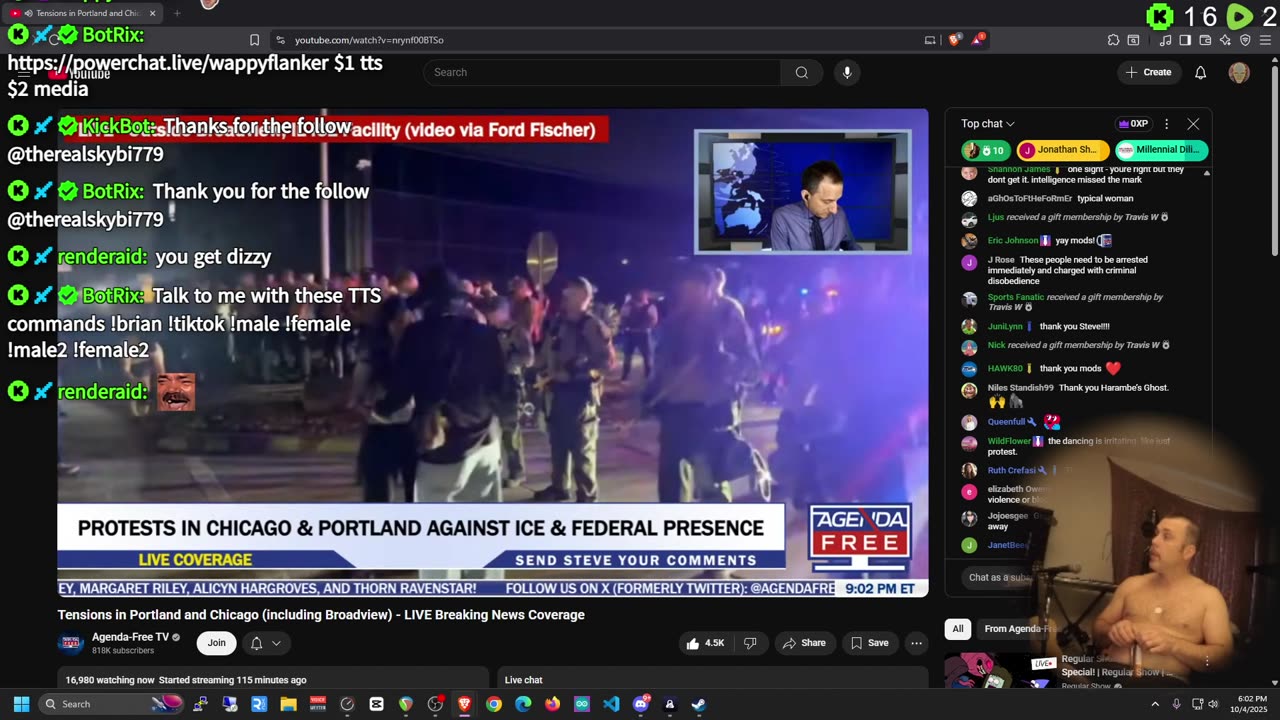Image resolution: width=1280 pixels, height=720 pixels.
Task: Open the Brave Wallet icon
Action: [x=1205, y=40]
